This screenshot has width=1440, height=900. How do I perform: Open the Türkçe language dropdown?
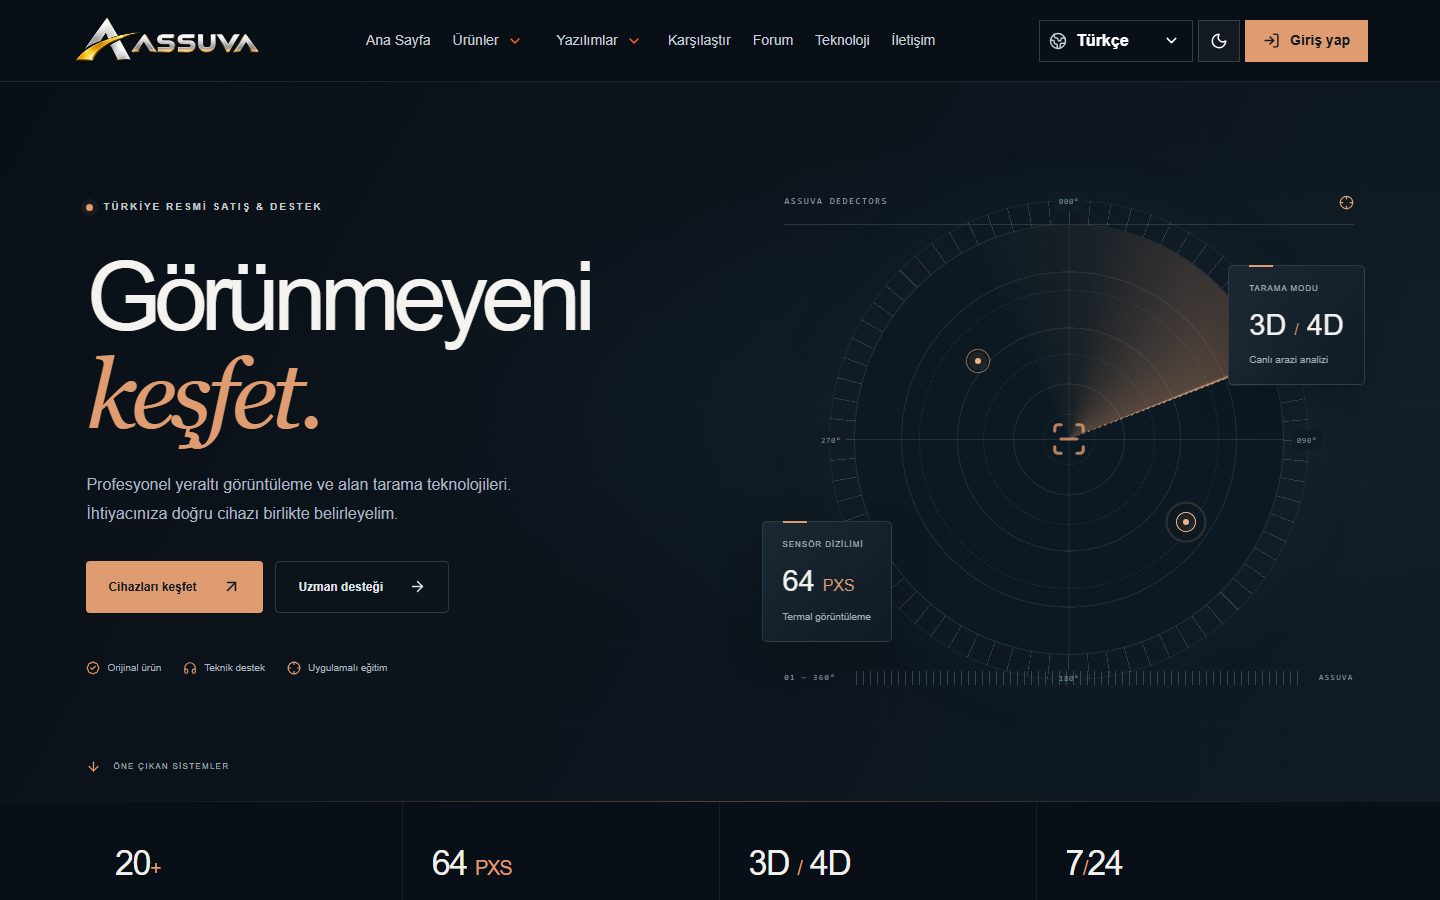click(x=1115, y=41)
